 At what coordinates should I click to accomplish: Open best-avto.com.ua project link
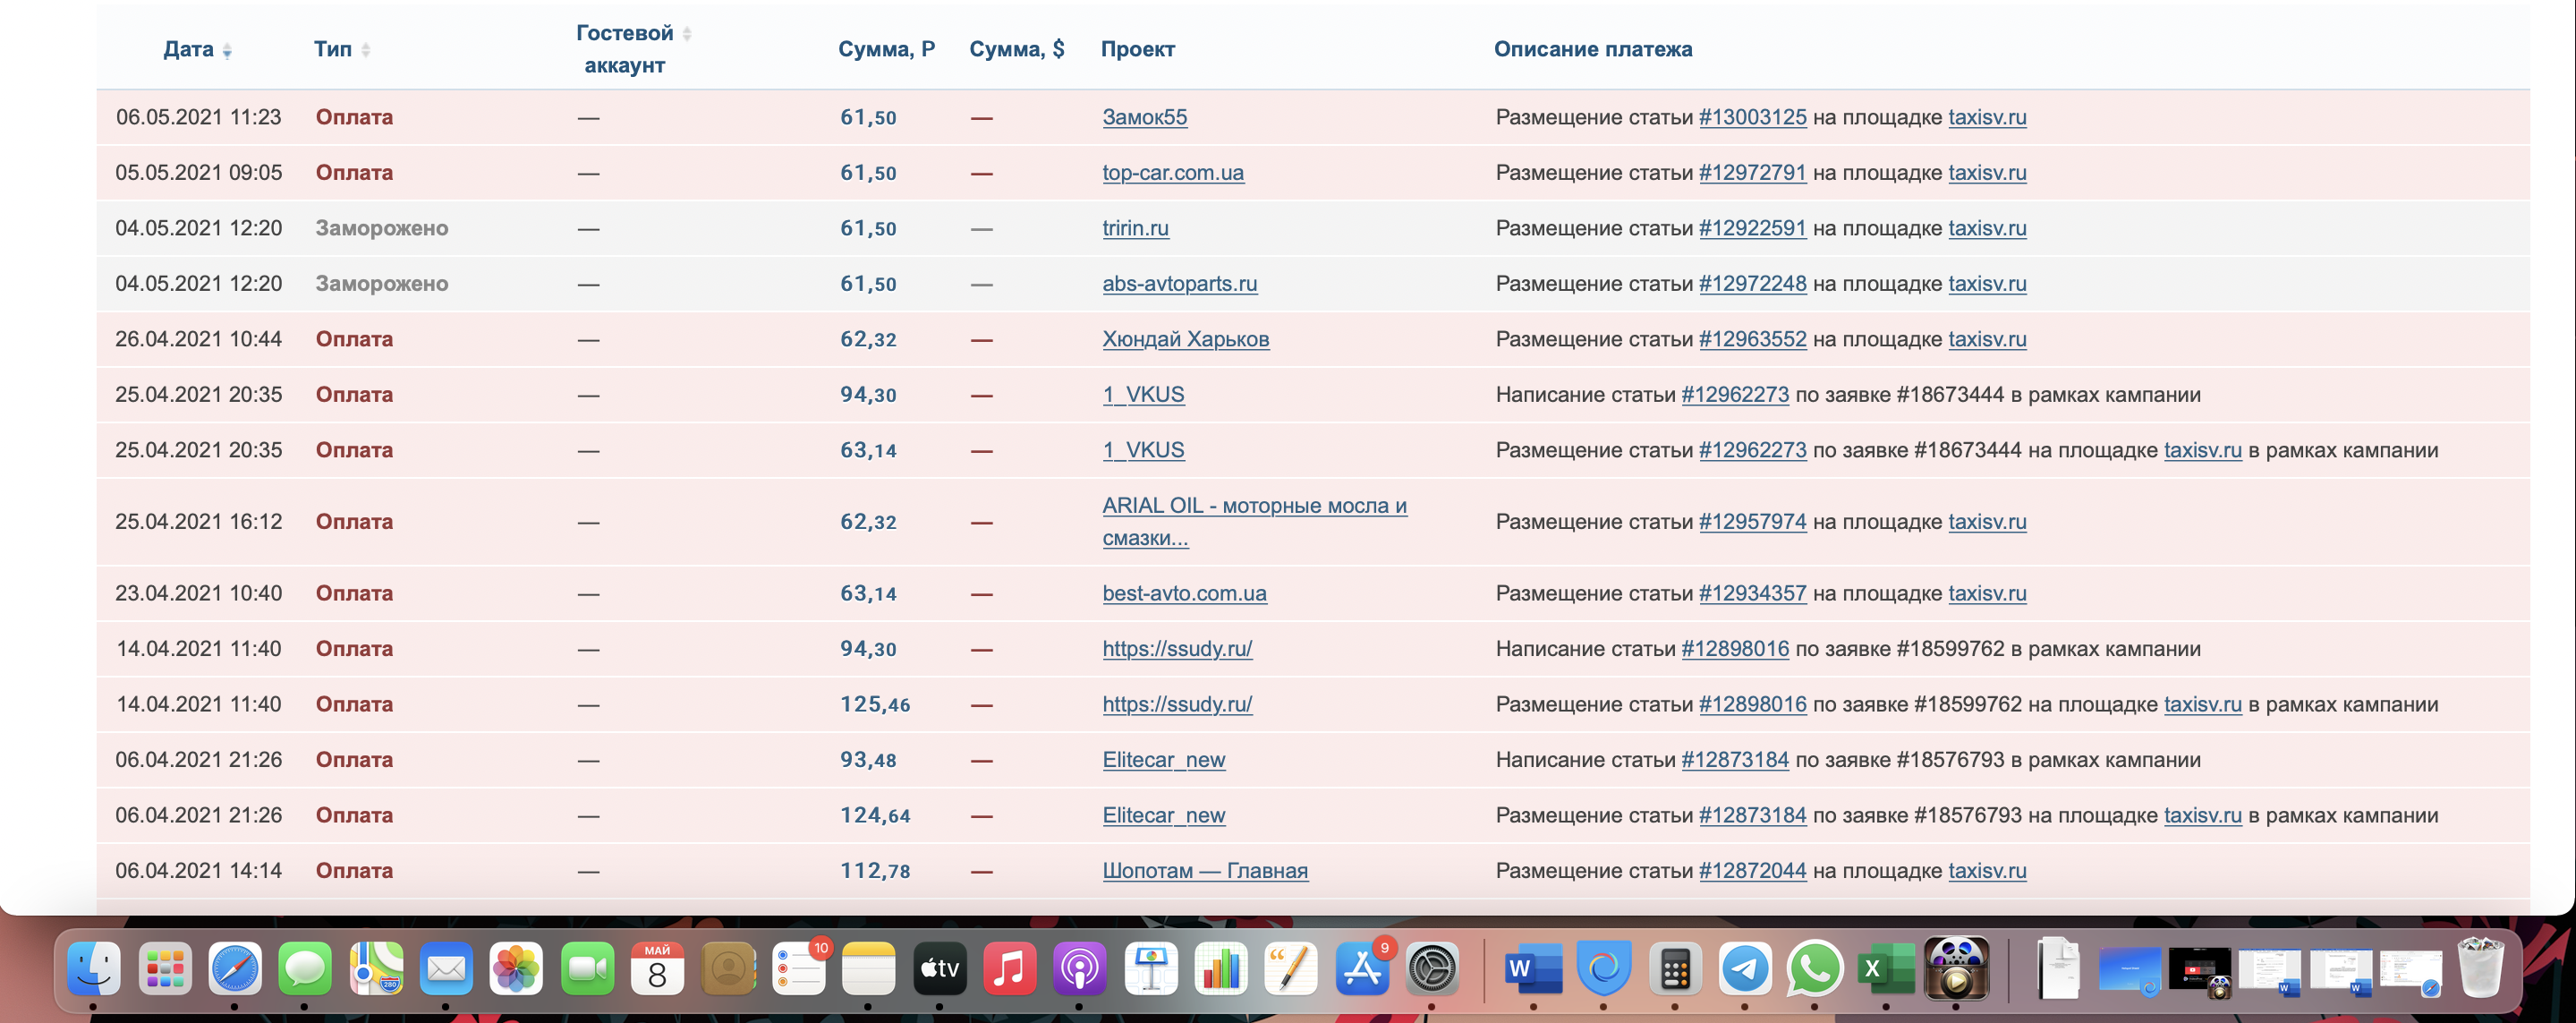(1184, 593)
